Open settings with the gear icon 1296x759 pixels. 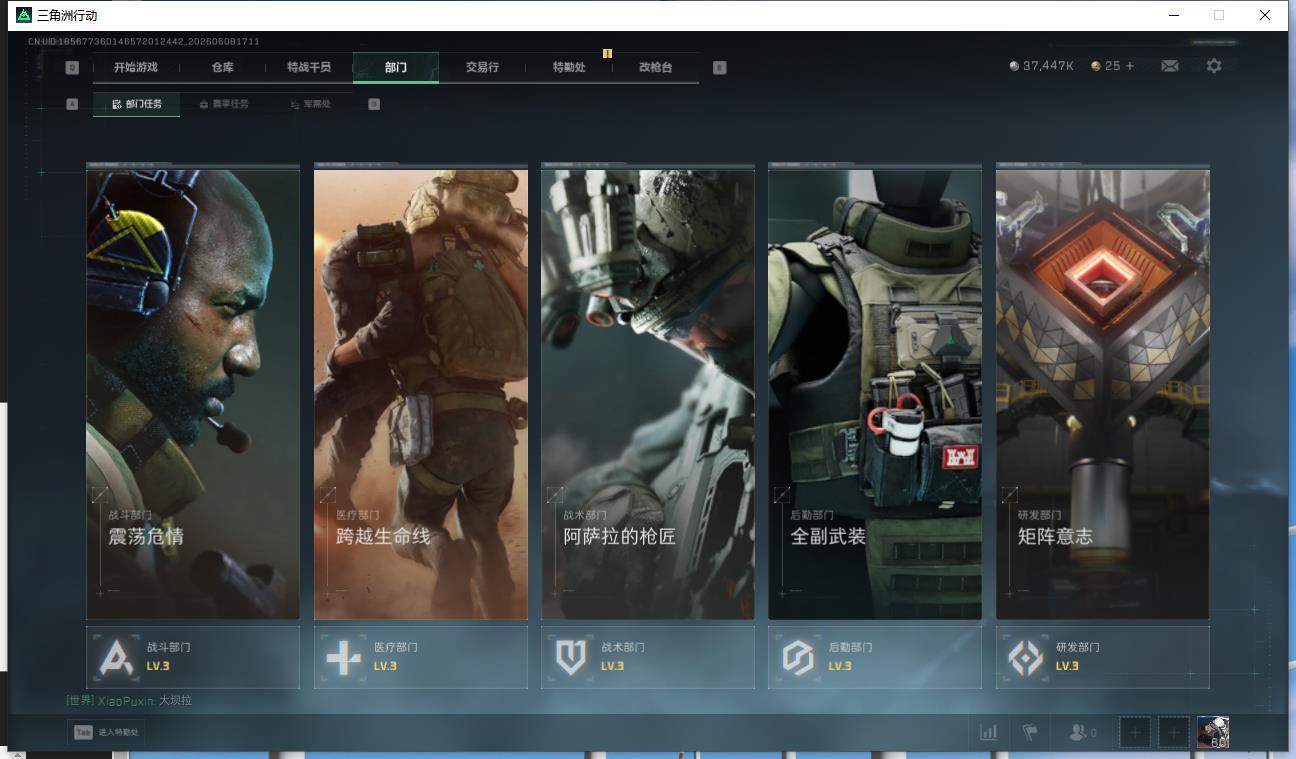1214,66
